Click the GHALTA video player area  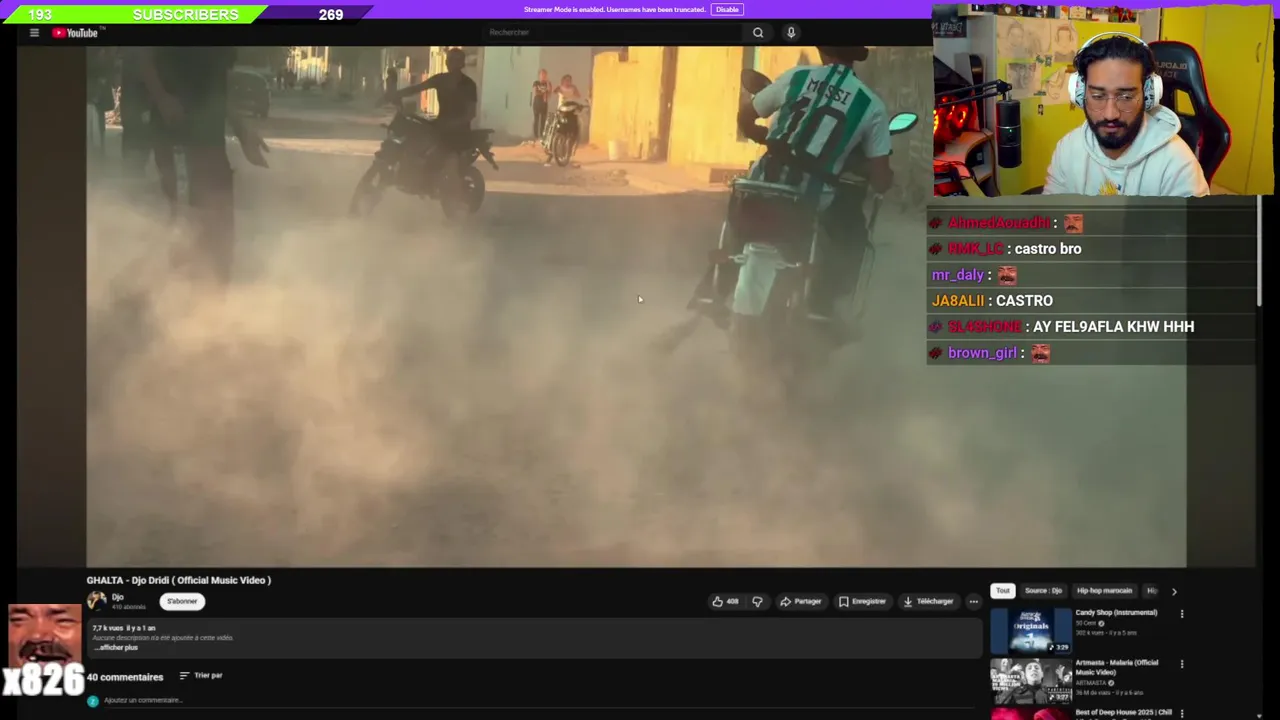click(636, 306)
